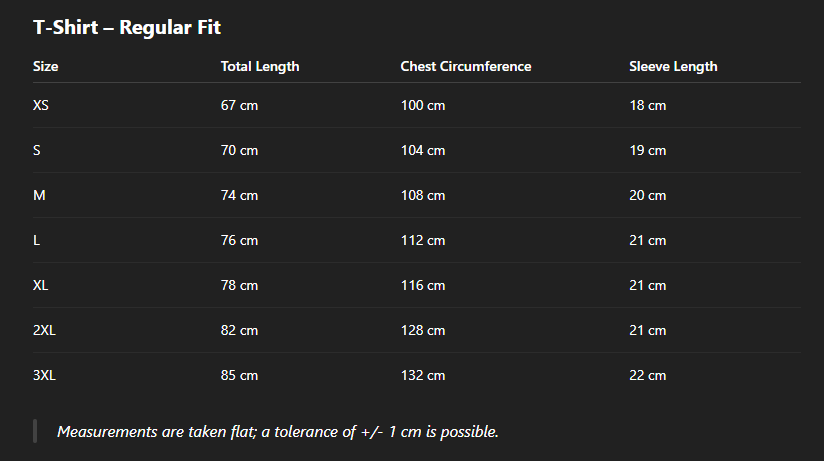The width and height of the screenshot is (824, 461).
Task: Click the 85 cm total length cell
Action: coord(239,375)
